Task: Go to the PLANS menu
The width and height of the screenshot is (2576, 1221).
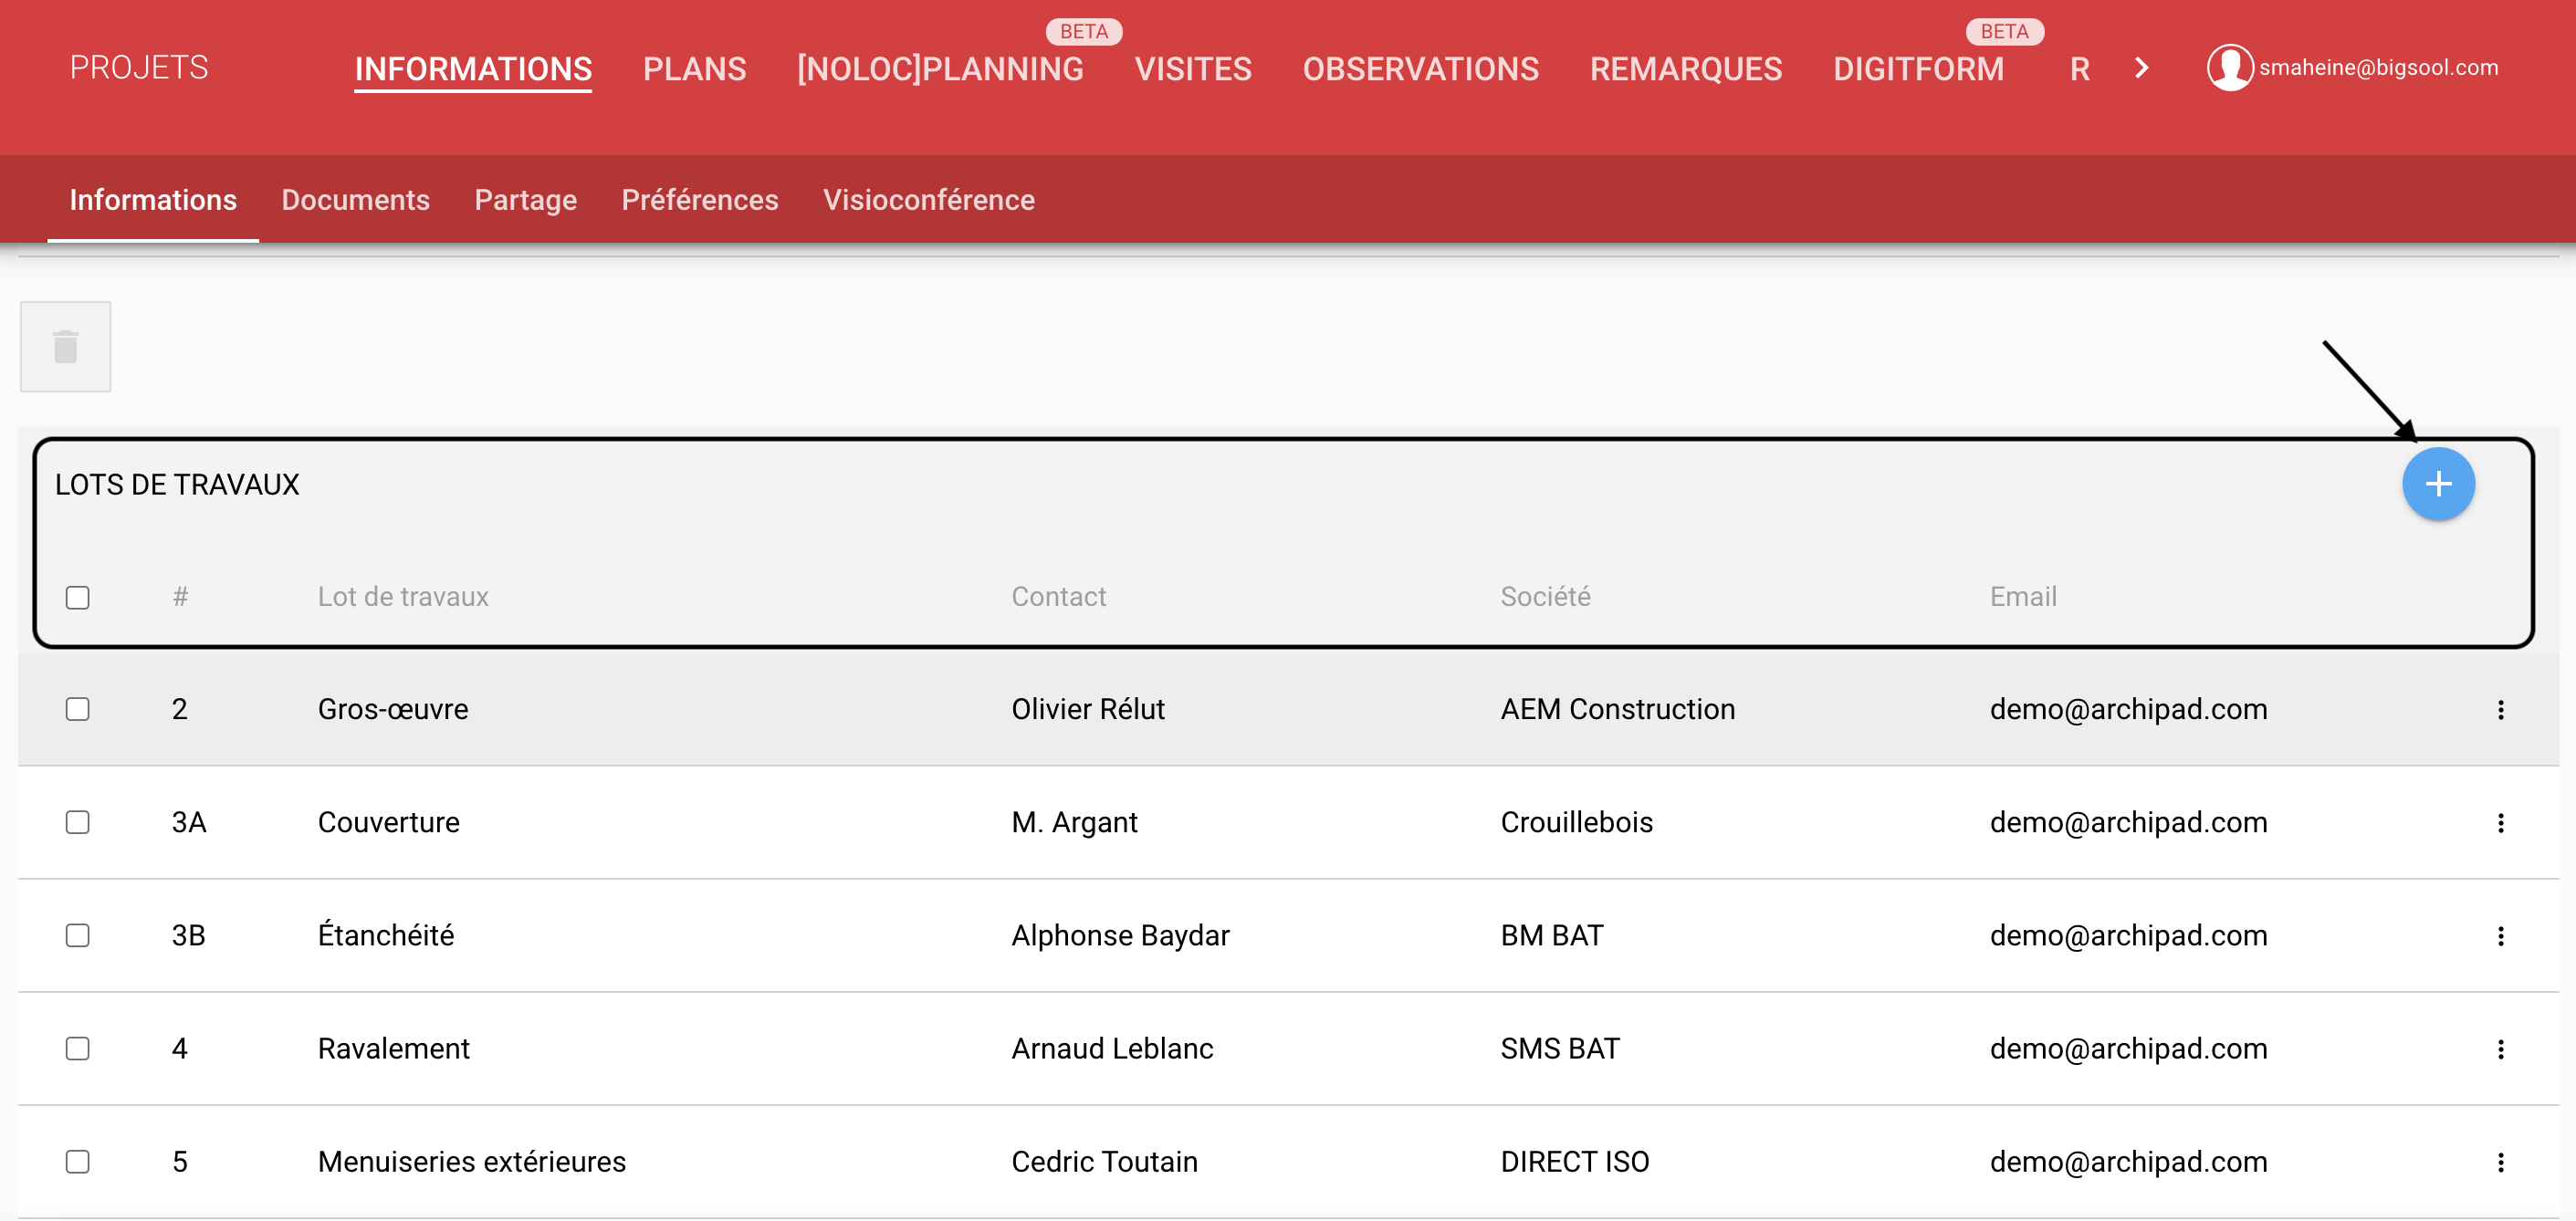Action: (x=694, y=69)
